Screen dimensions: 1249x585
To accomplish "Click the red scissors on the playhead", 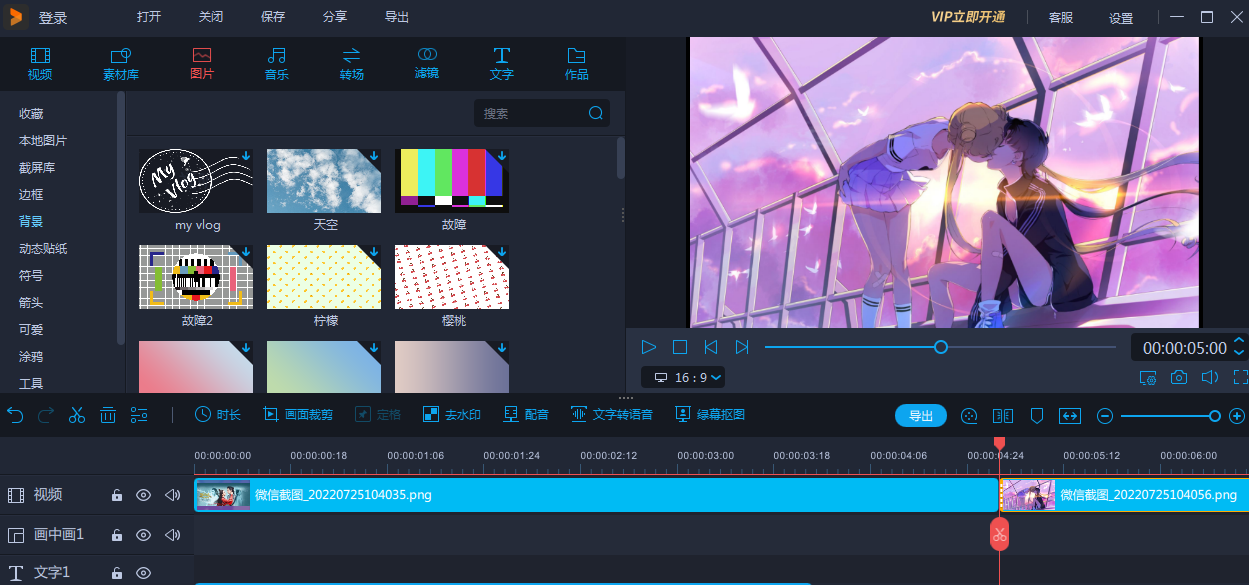I will [x=1000, y=534].
